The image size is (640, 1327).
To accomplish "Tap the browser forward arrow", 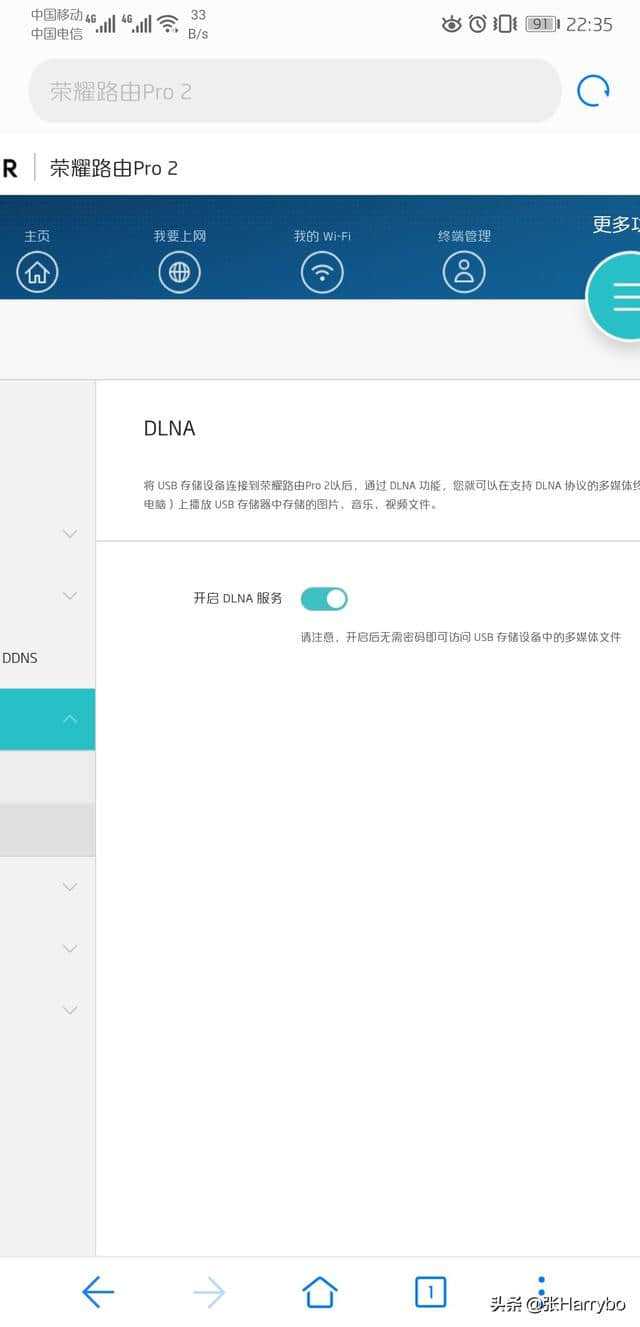I will click(209, 1292).
